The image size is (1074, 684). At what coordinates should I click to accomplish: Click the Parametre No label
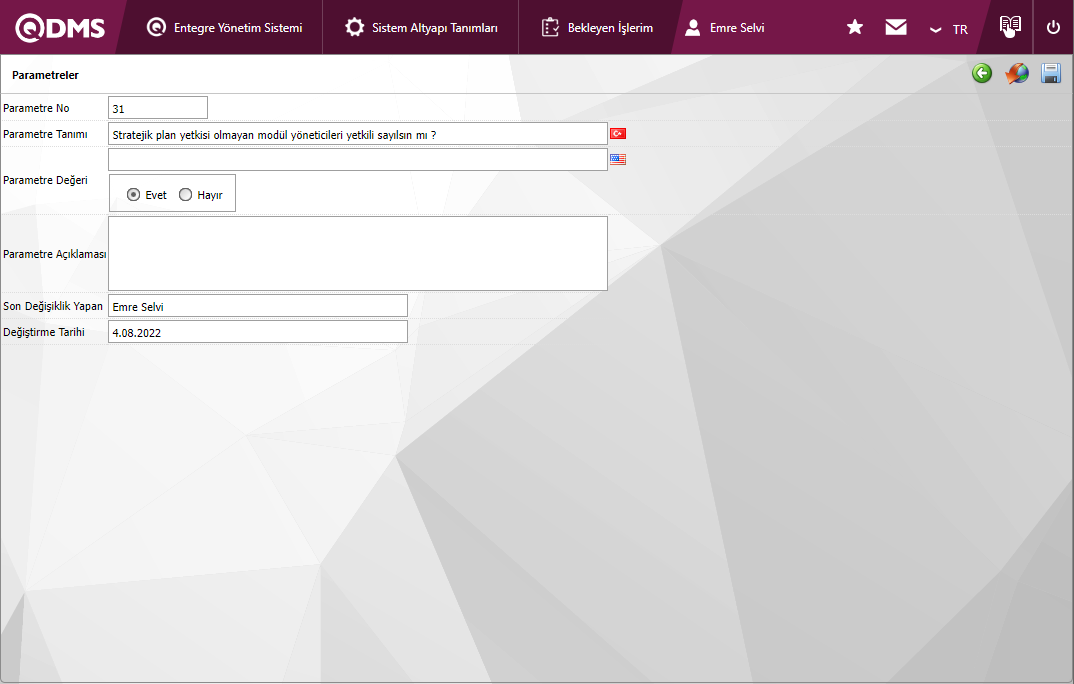36,108
